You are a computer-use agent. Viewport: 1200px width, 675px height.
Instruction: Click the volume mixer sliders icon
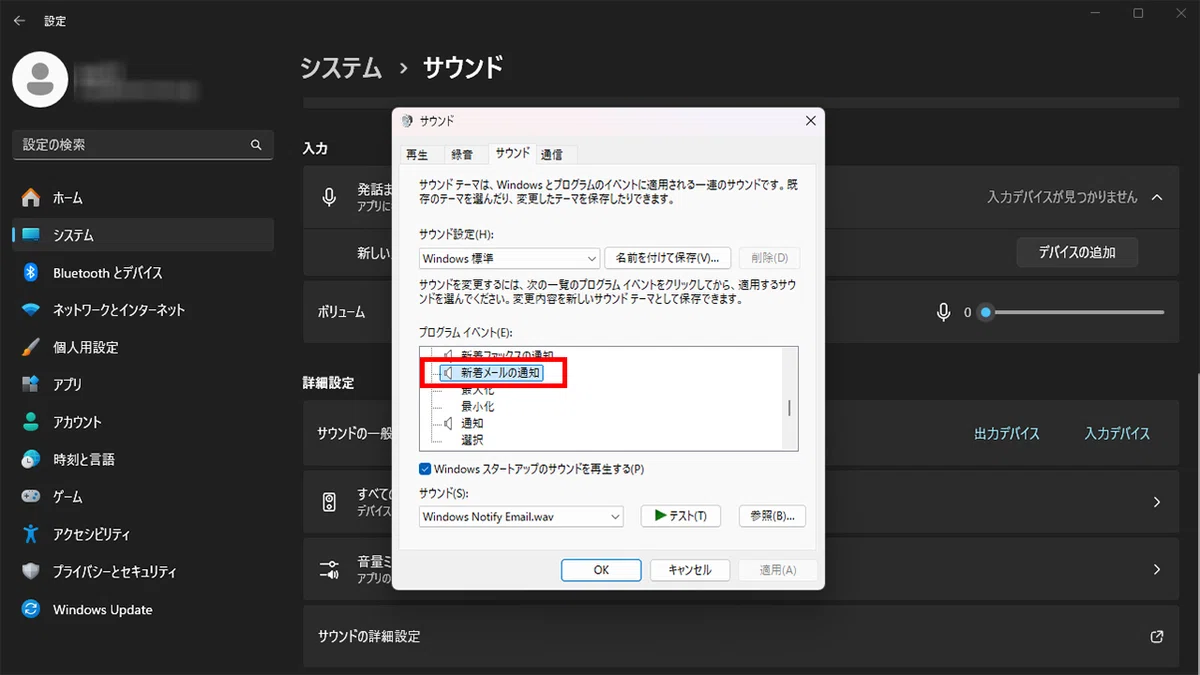[x=330, y=570]
